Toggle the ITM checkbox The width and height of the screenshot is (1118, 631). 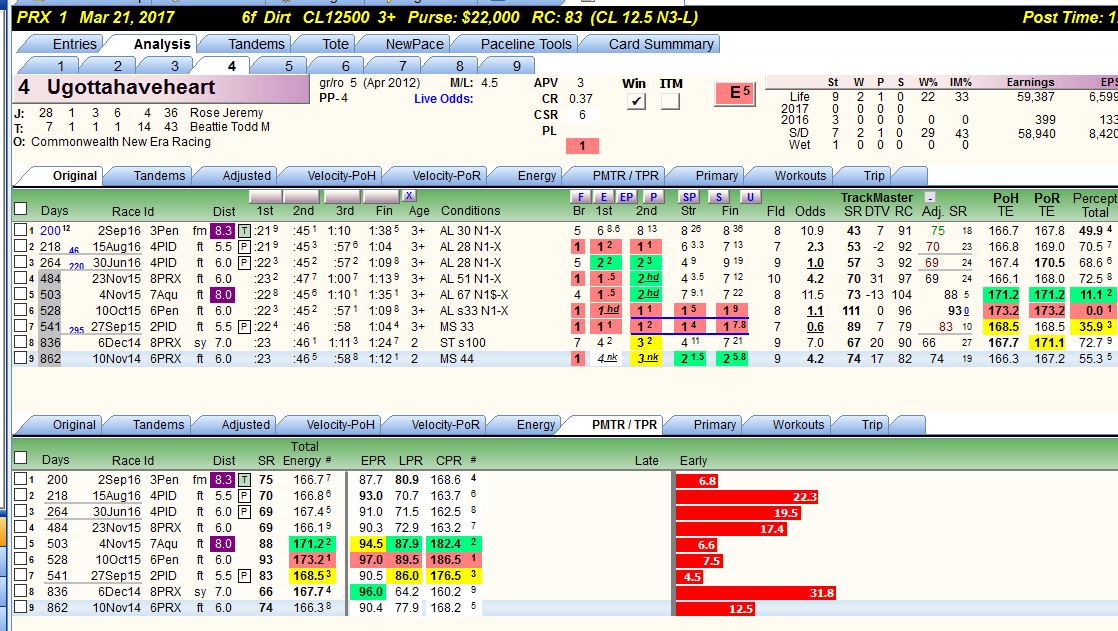click(670, 102)
